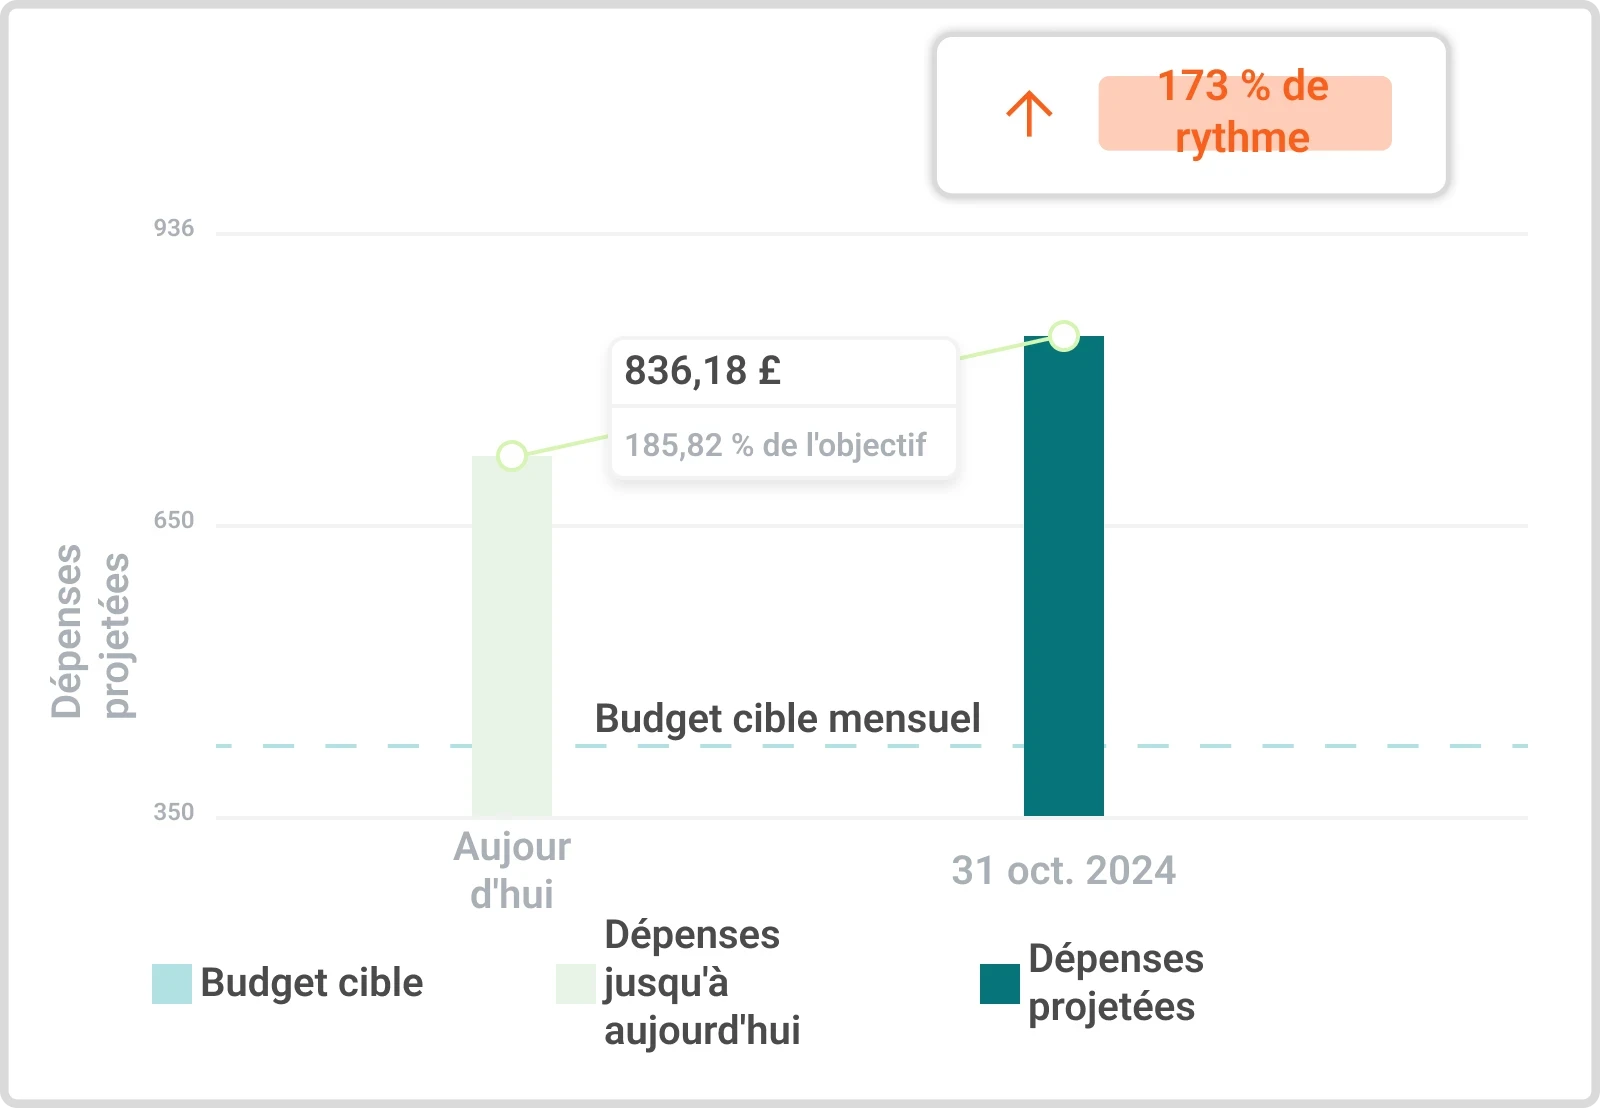Click the 'Dépenses projetées' y-axis title
1600x1108 pixels.
91,632
